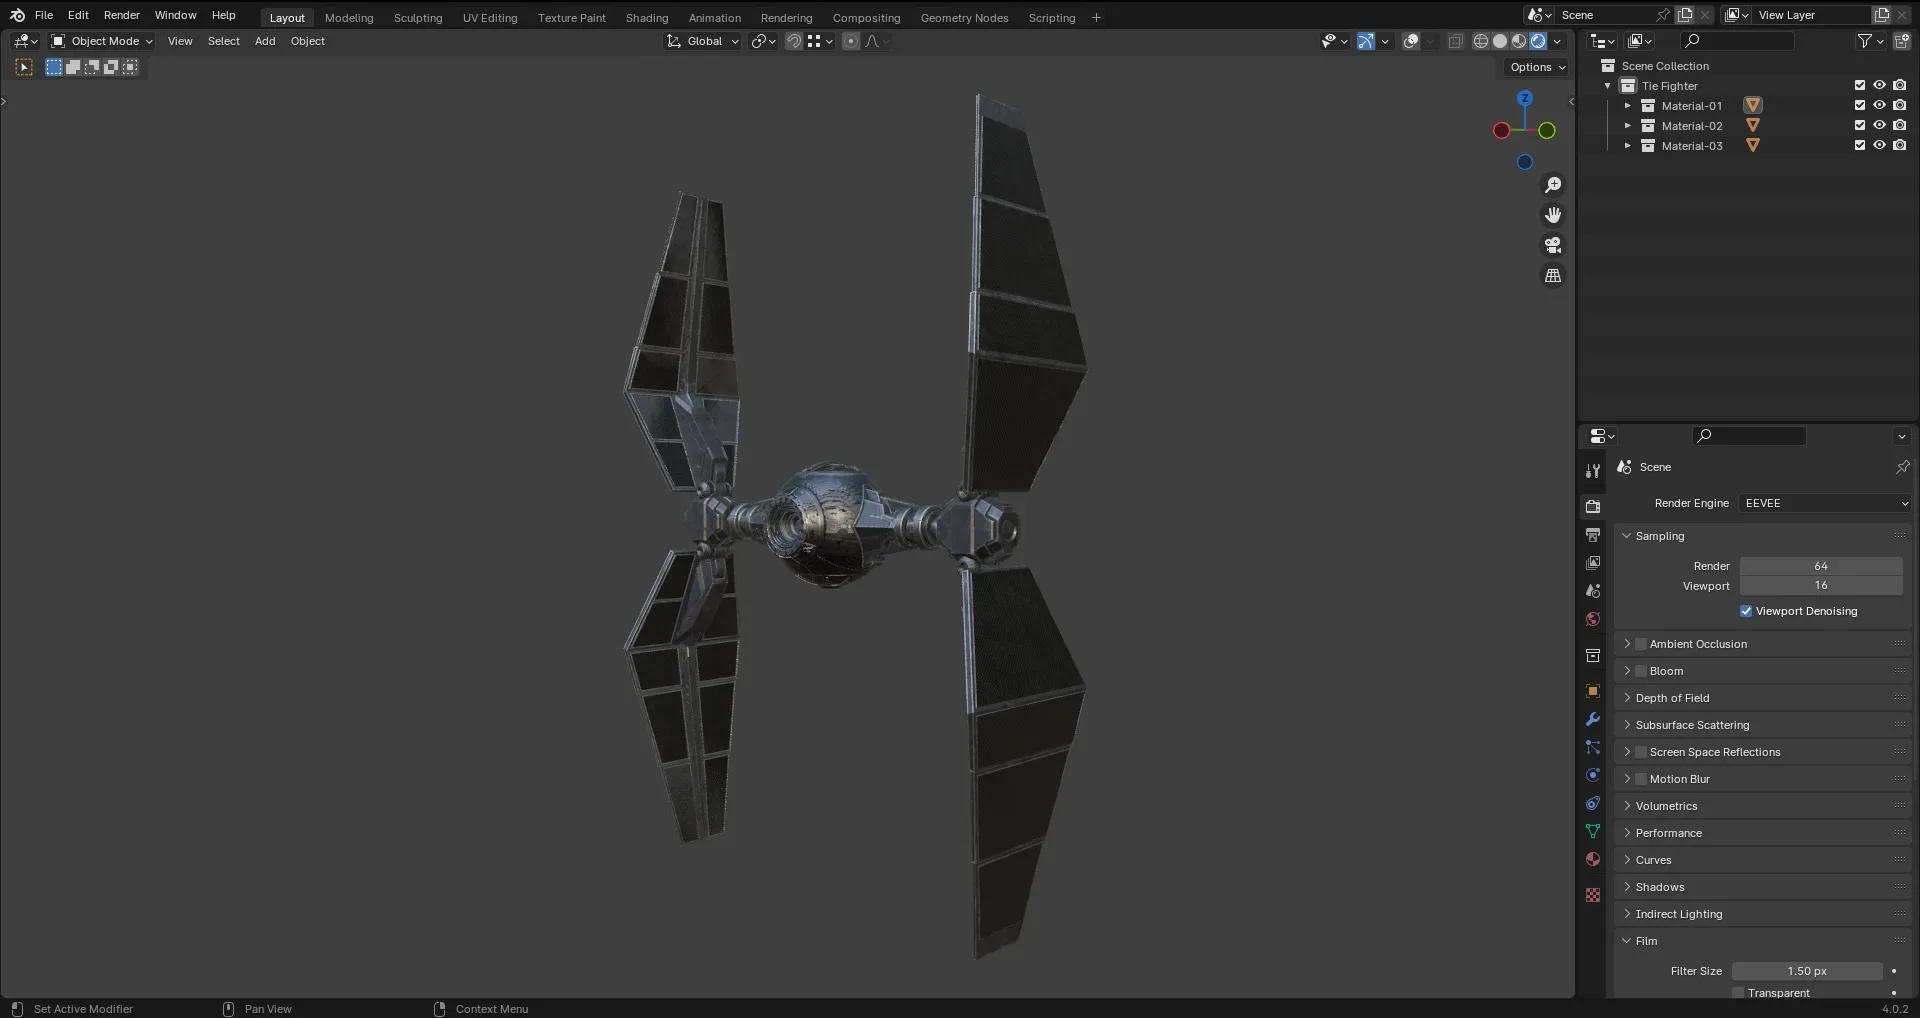Screen dimensions: 1920x1018
Task: Open the File menu
Action: [x=44, y=15]
